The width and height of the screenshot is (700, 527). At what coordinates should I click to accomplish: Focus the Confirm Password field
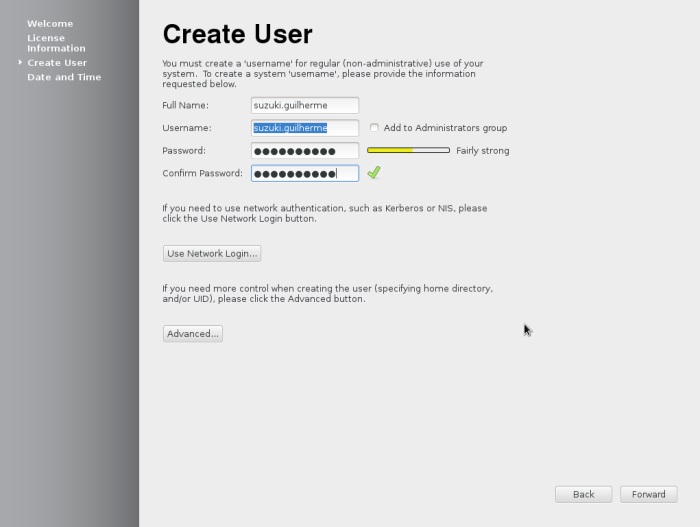(304, 173)
